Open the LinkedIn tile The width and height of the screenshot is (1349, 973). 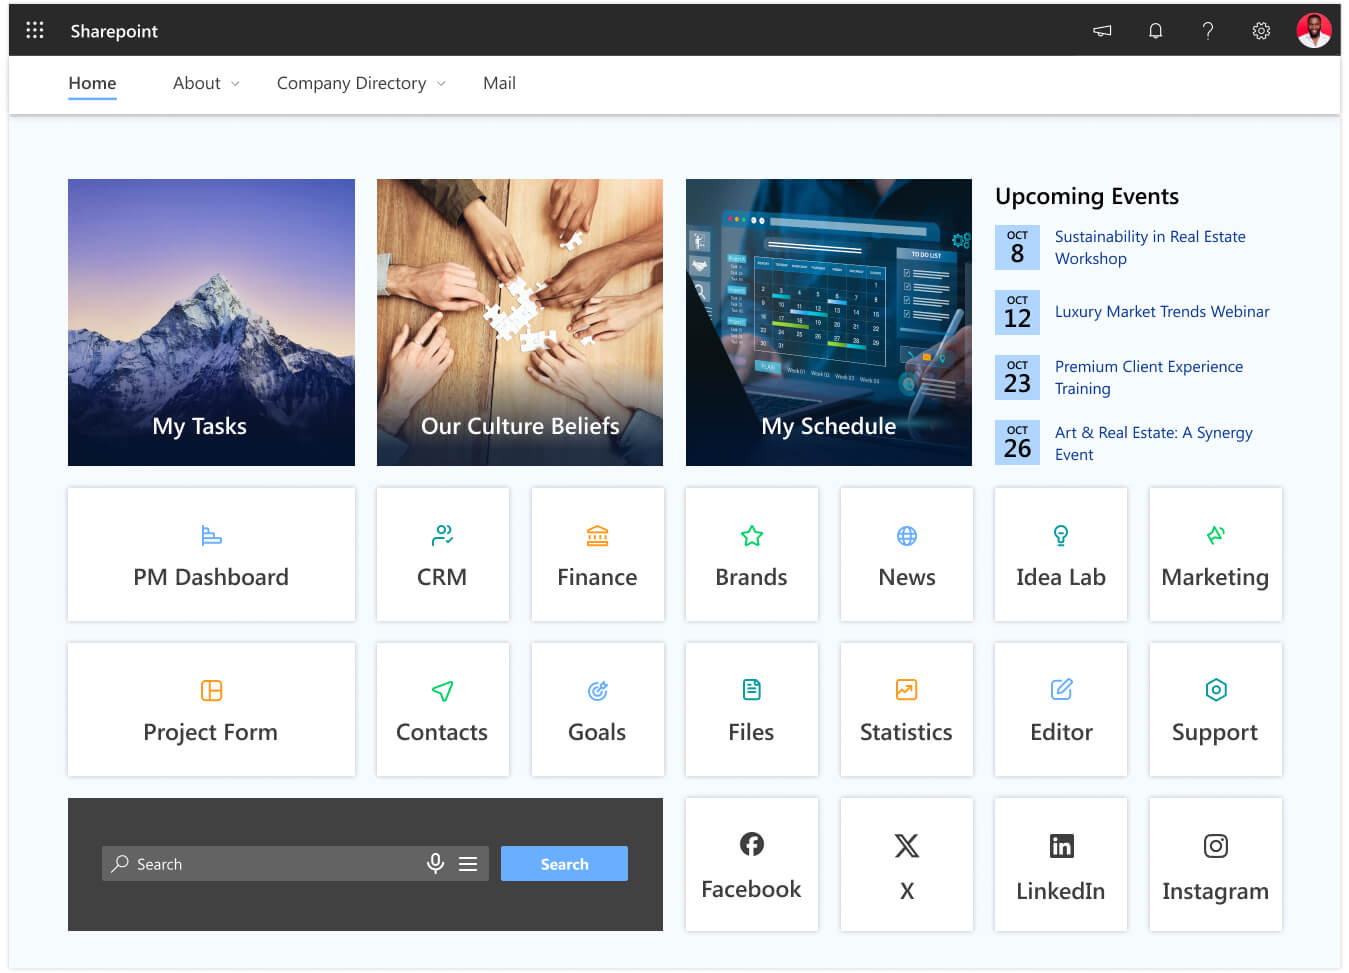point(1060,864)
